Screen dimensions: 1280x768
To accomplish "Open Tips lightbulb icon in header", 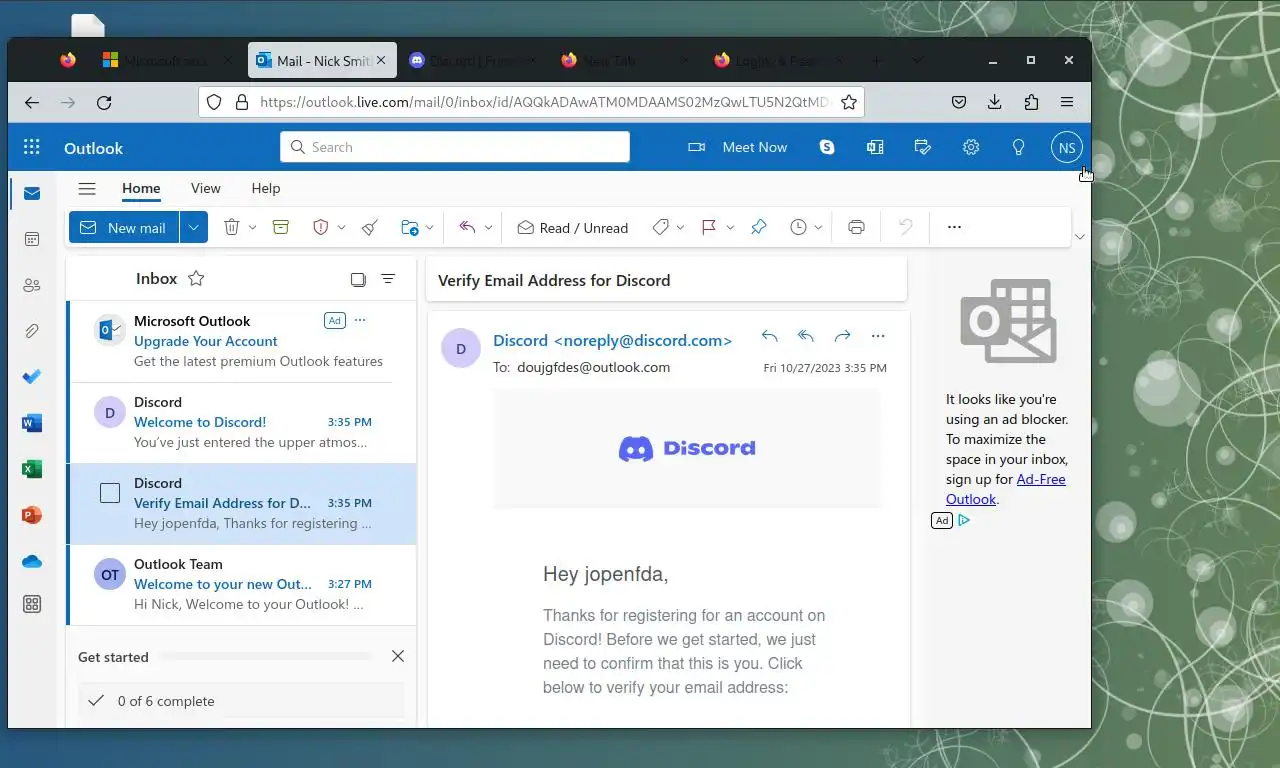I will [x=1018, y=147].
